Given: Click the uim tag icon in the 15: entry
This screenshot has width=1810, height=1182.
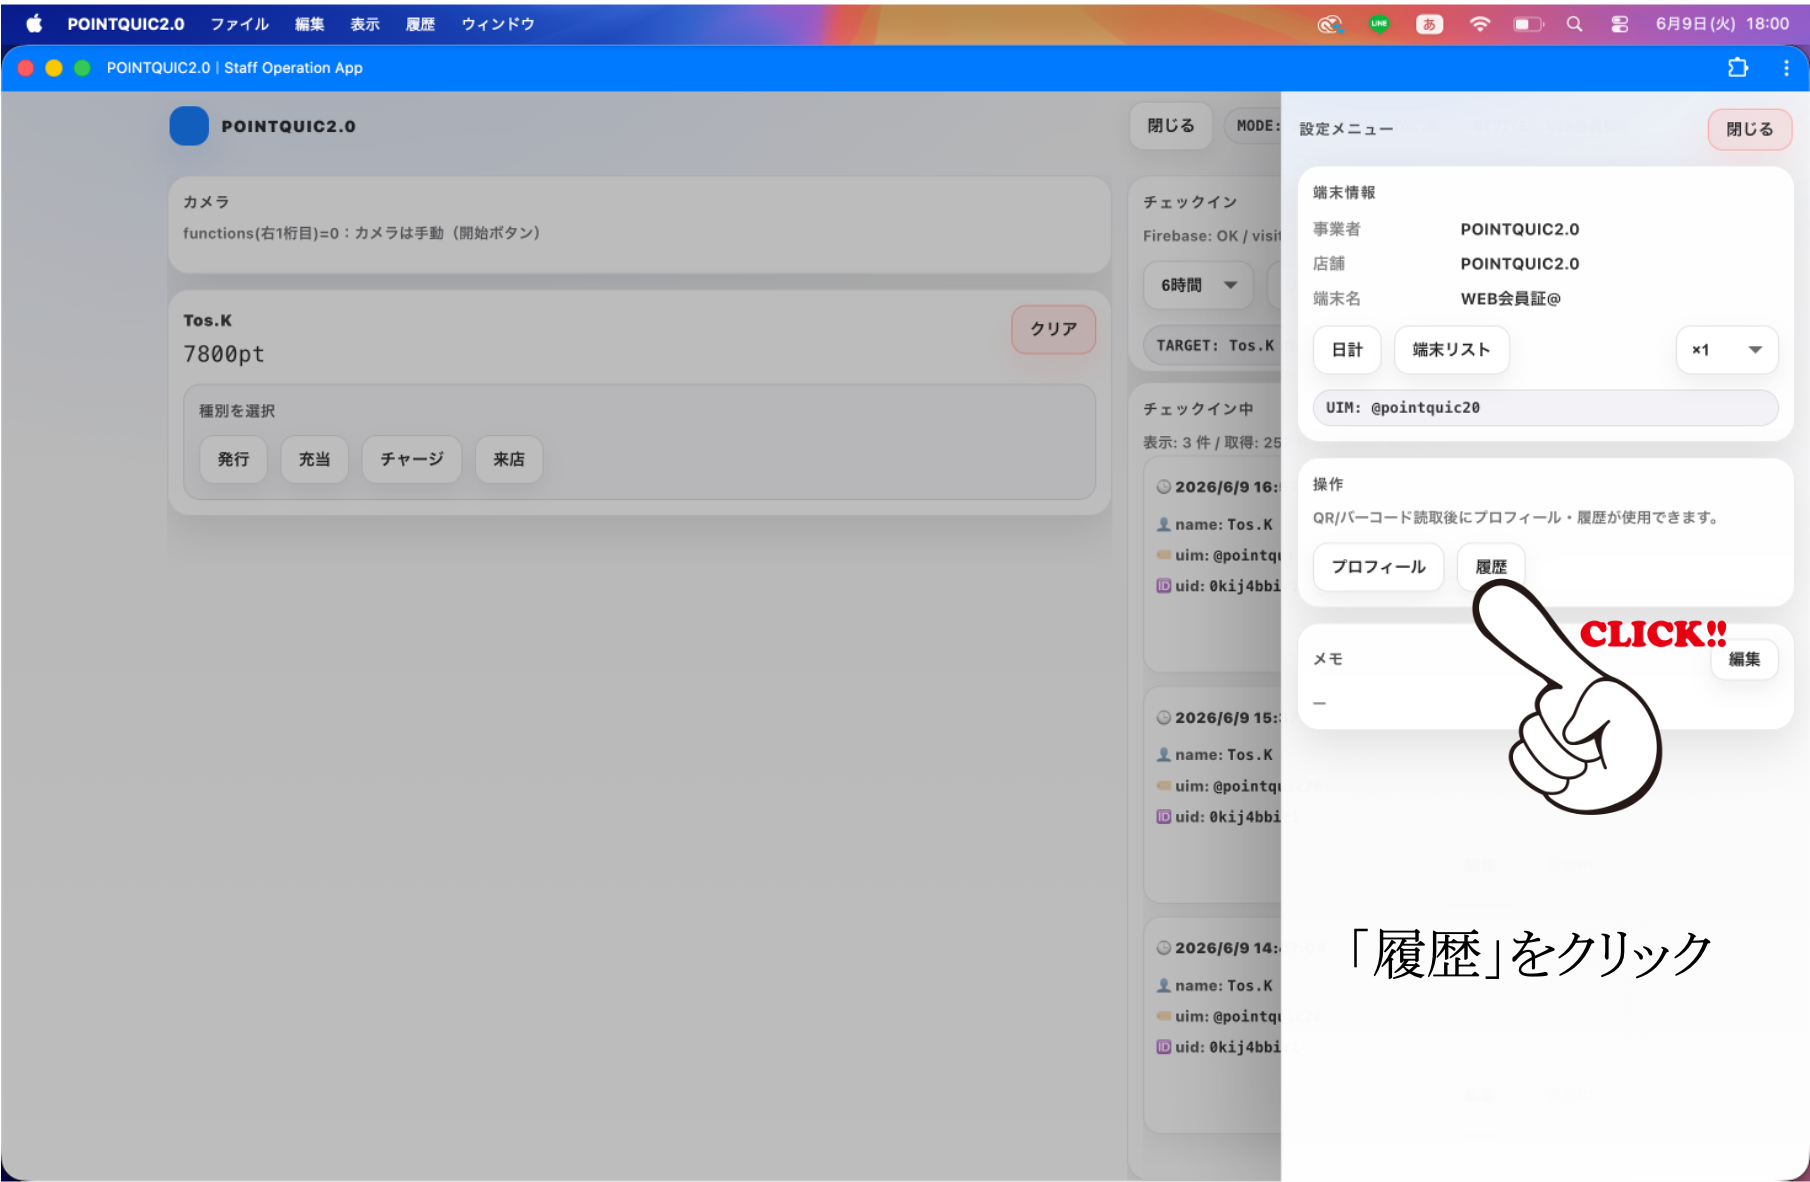Looking at the screenshot, I should tap(1164, 786).
